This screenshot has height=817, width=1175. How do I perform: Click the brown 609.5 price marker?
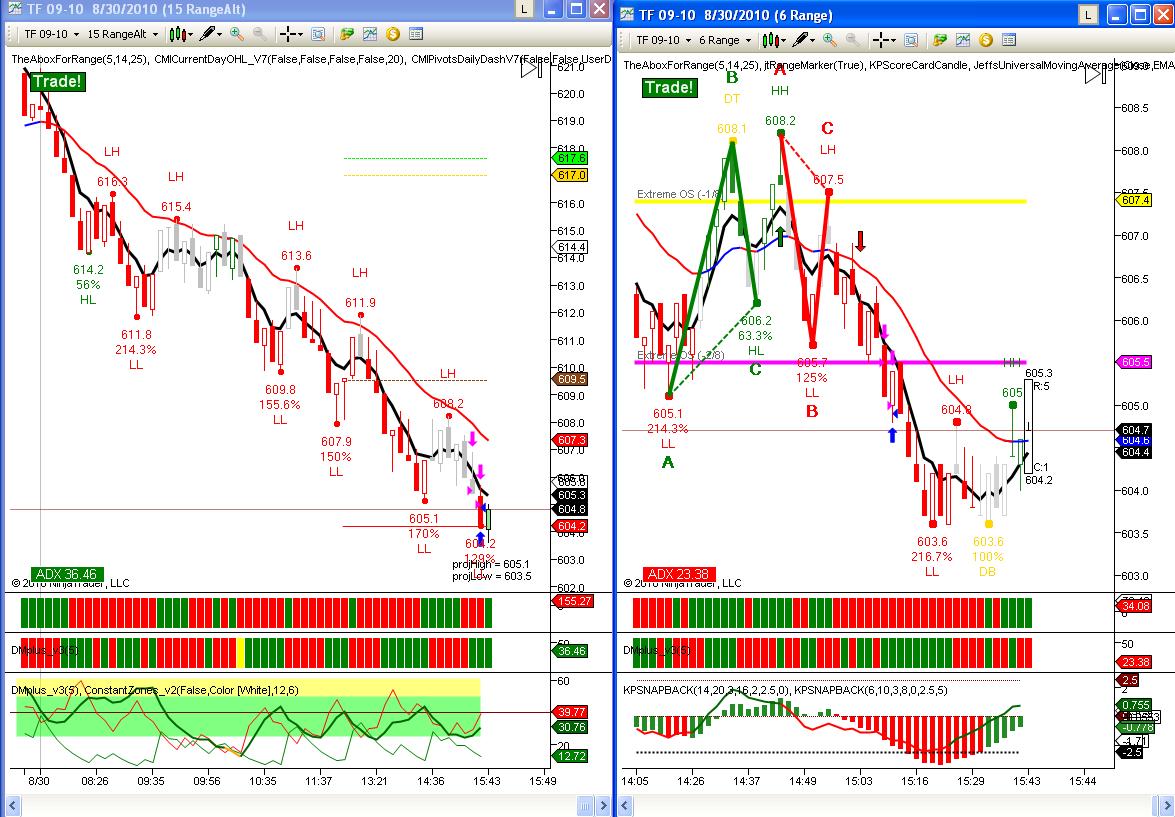[570, 379]
